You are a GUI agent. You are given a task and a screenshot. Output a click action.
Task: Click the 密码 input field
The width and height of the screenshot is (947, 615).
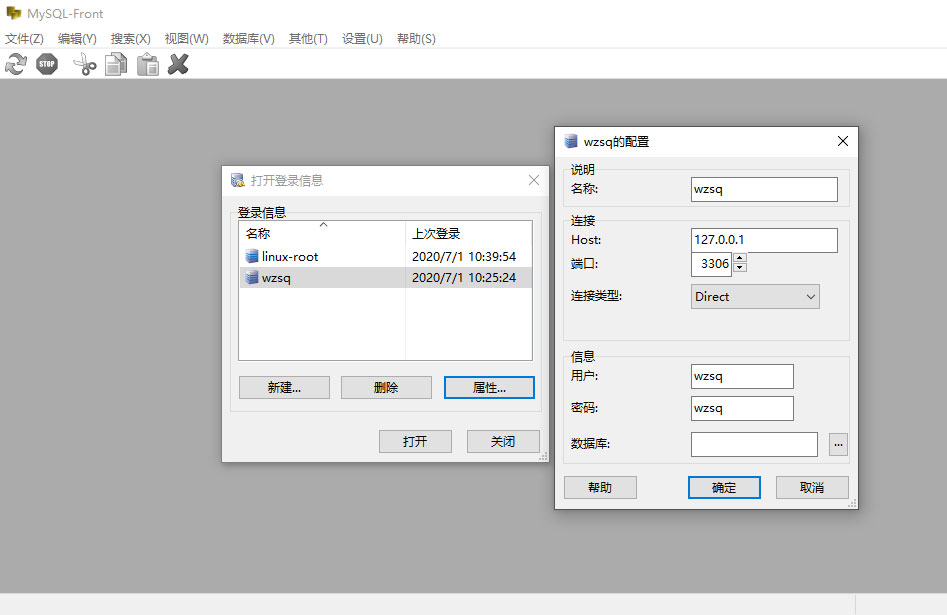pos(742,408)
